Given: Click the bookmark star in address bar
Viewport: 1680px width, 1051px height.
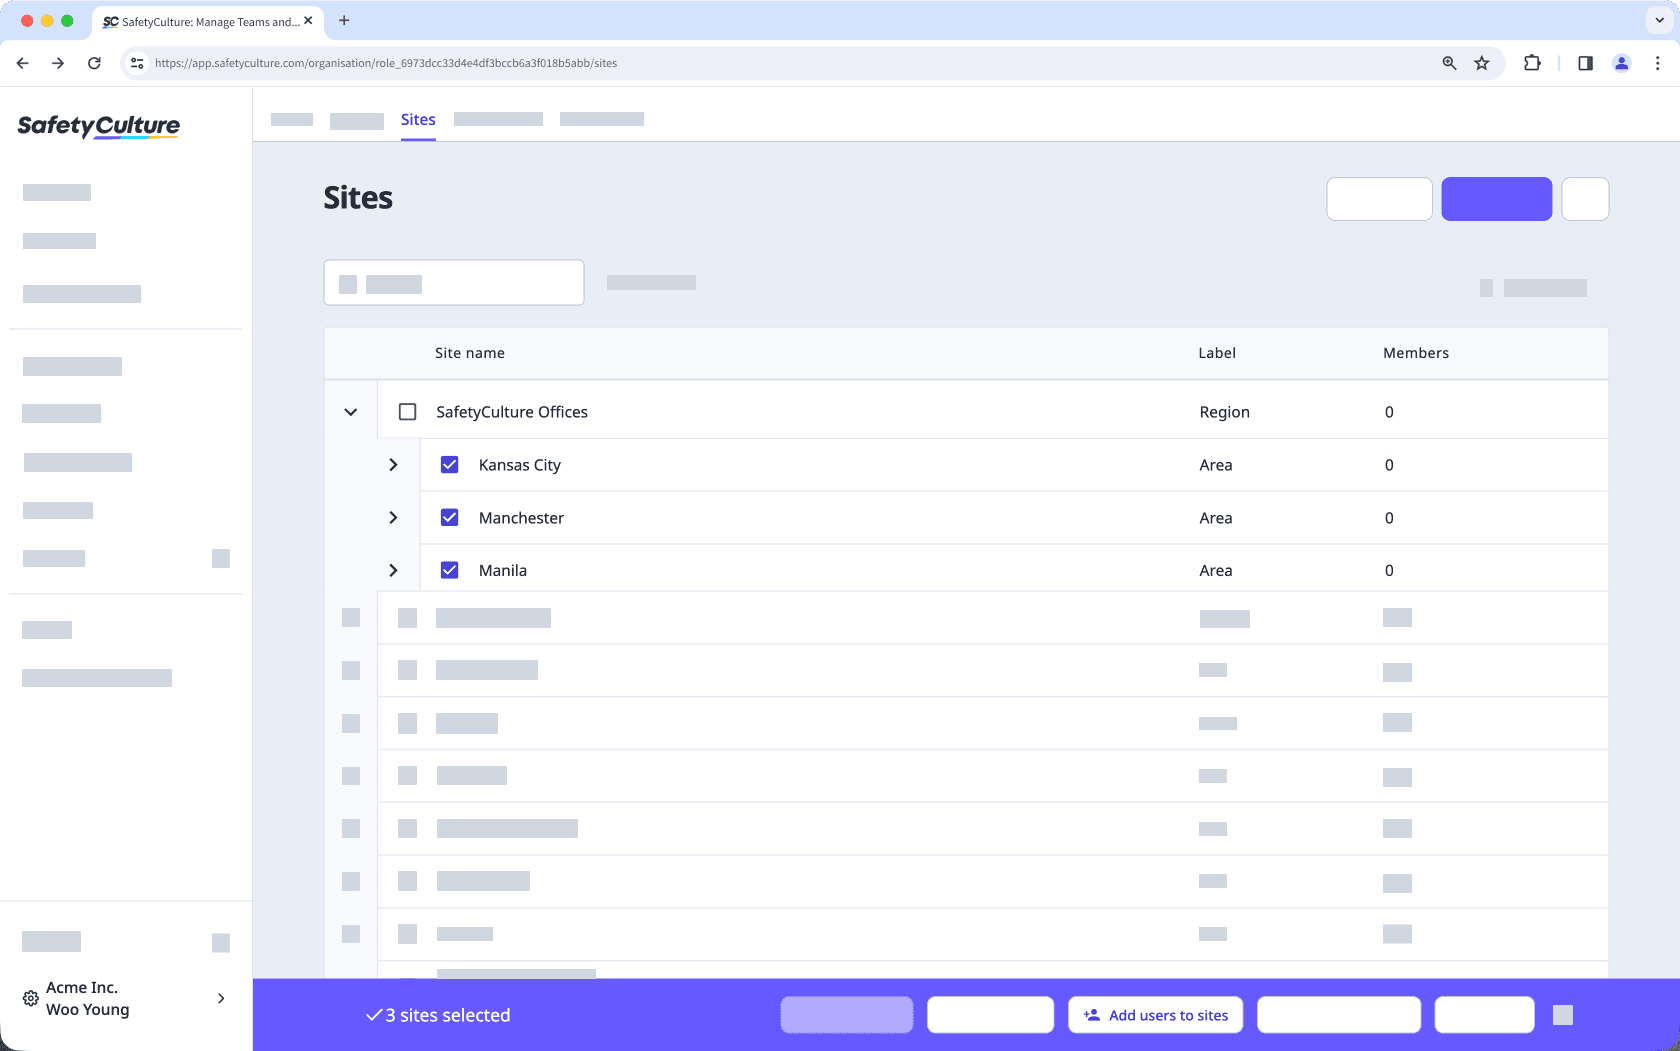Looking at the screenshot, I should pyautogui.click(x=1481, y=62).
